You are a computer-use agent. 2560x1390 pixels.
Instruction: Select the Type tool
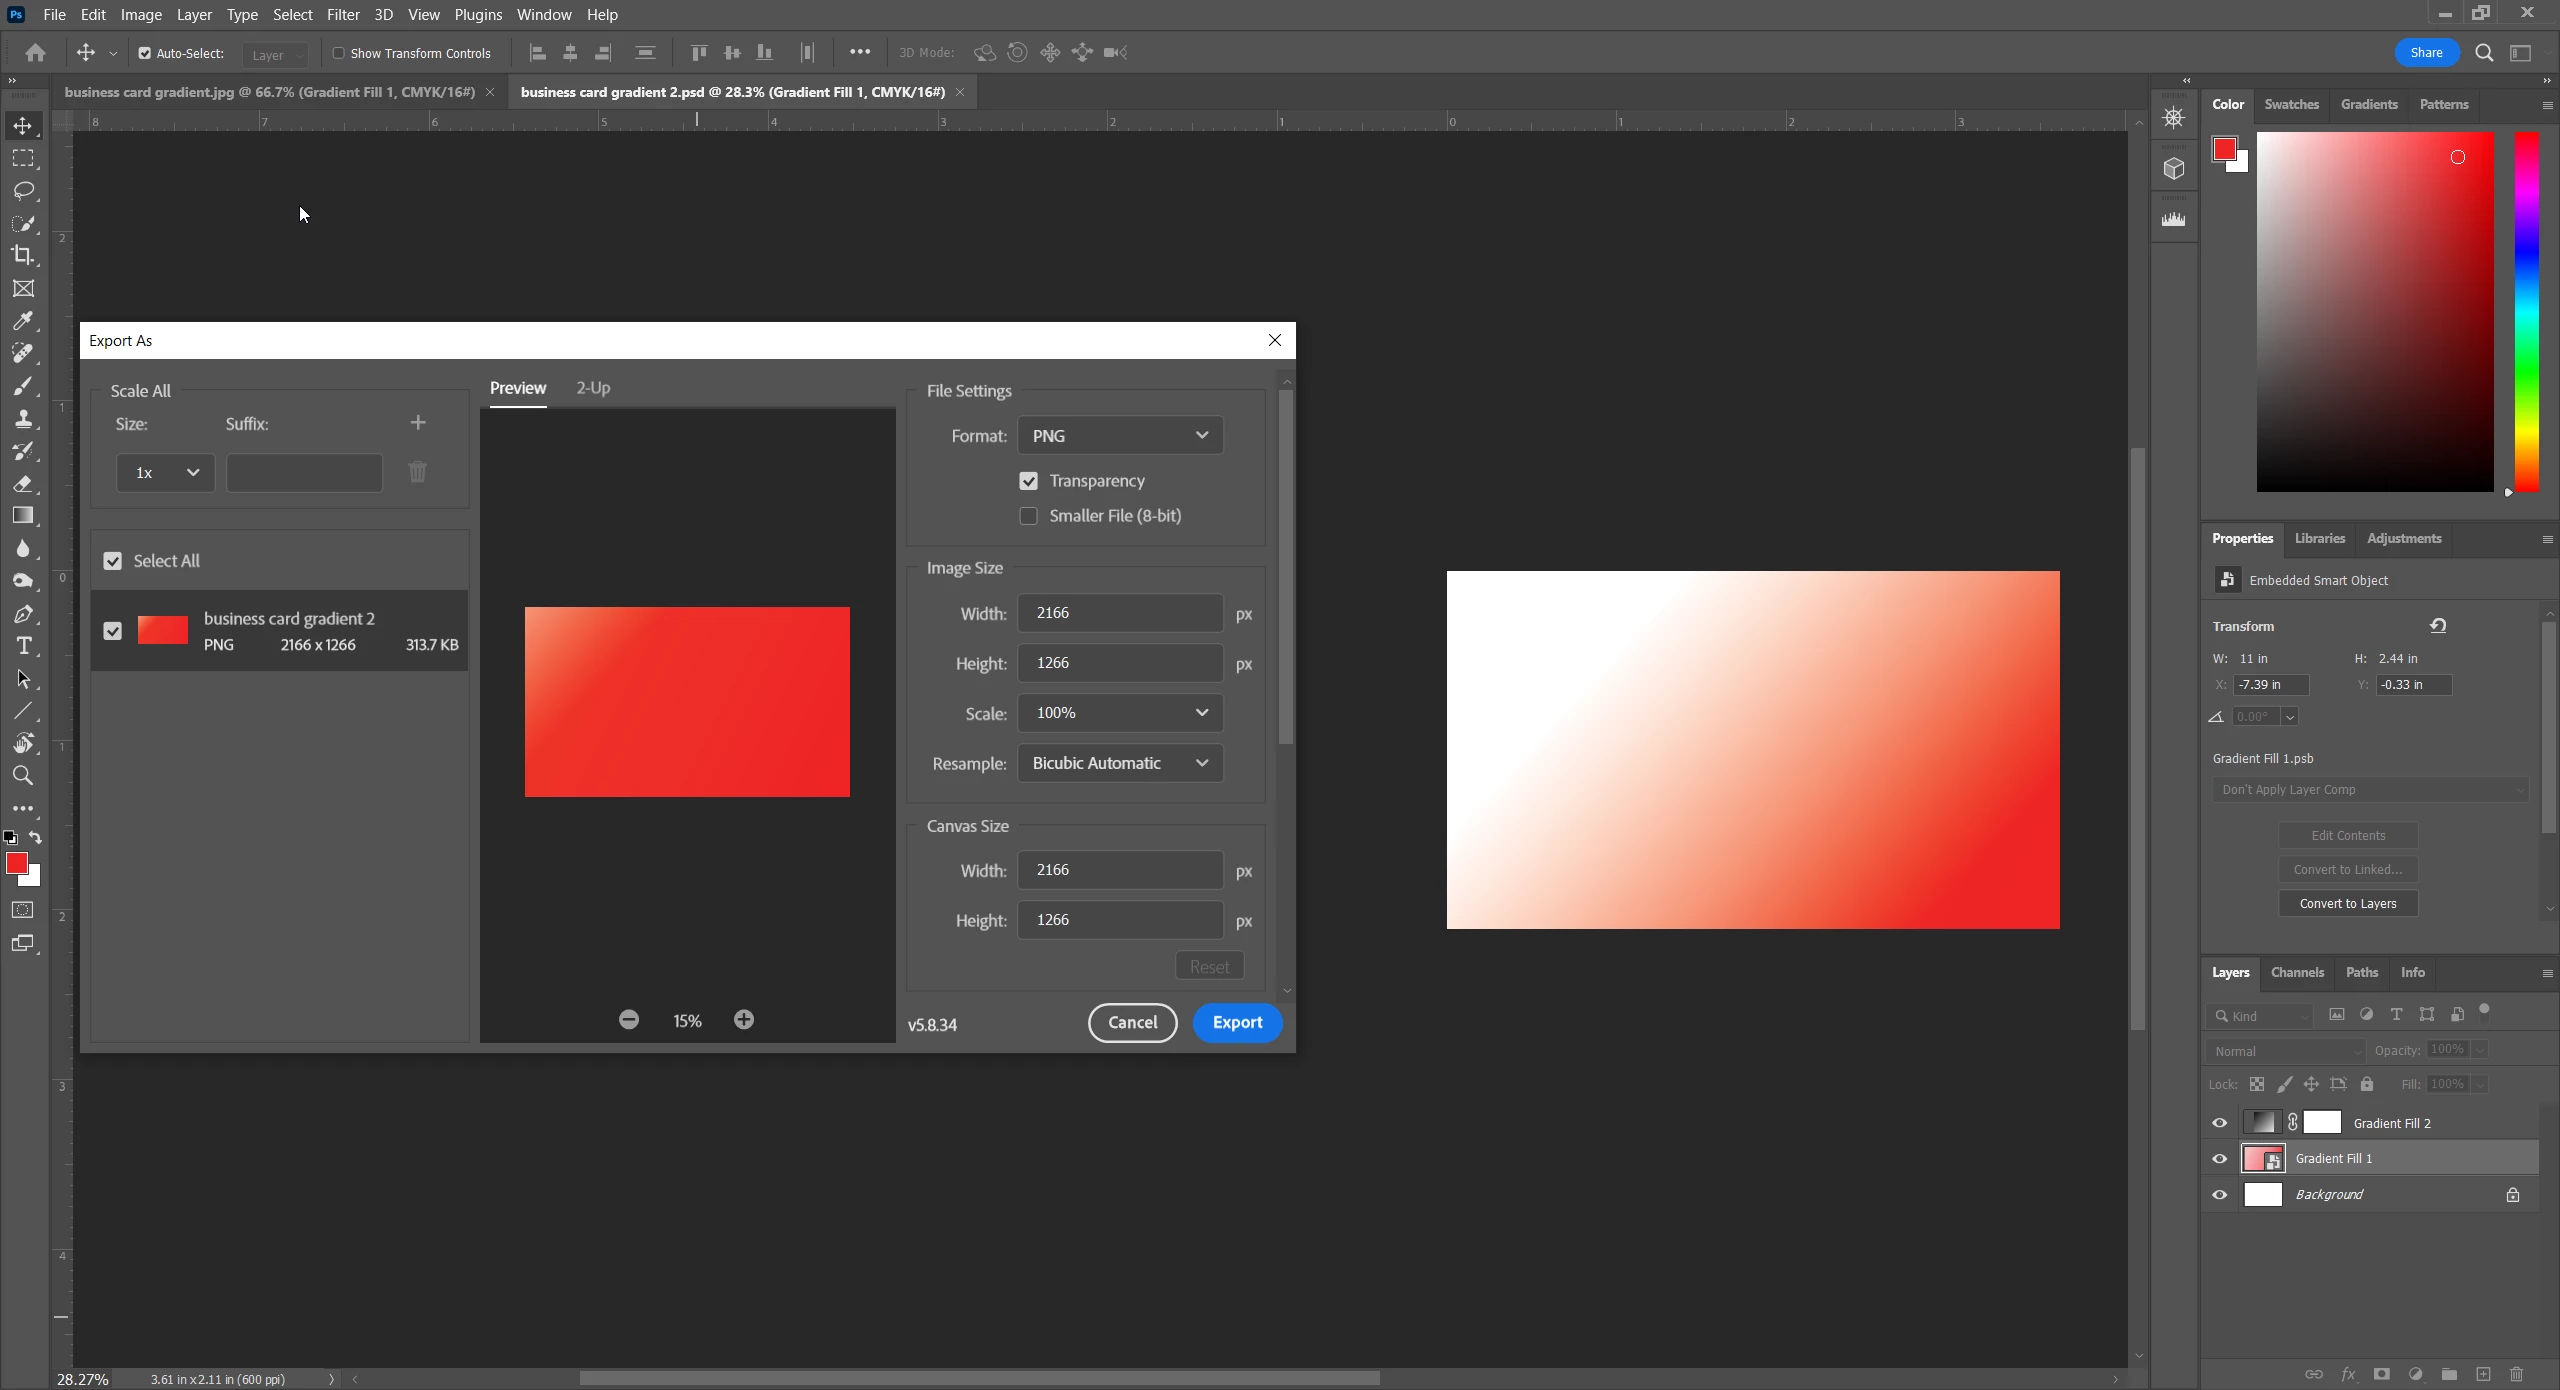[x=23, y=646]
